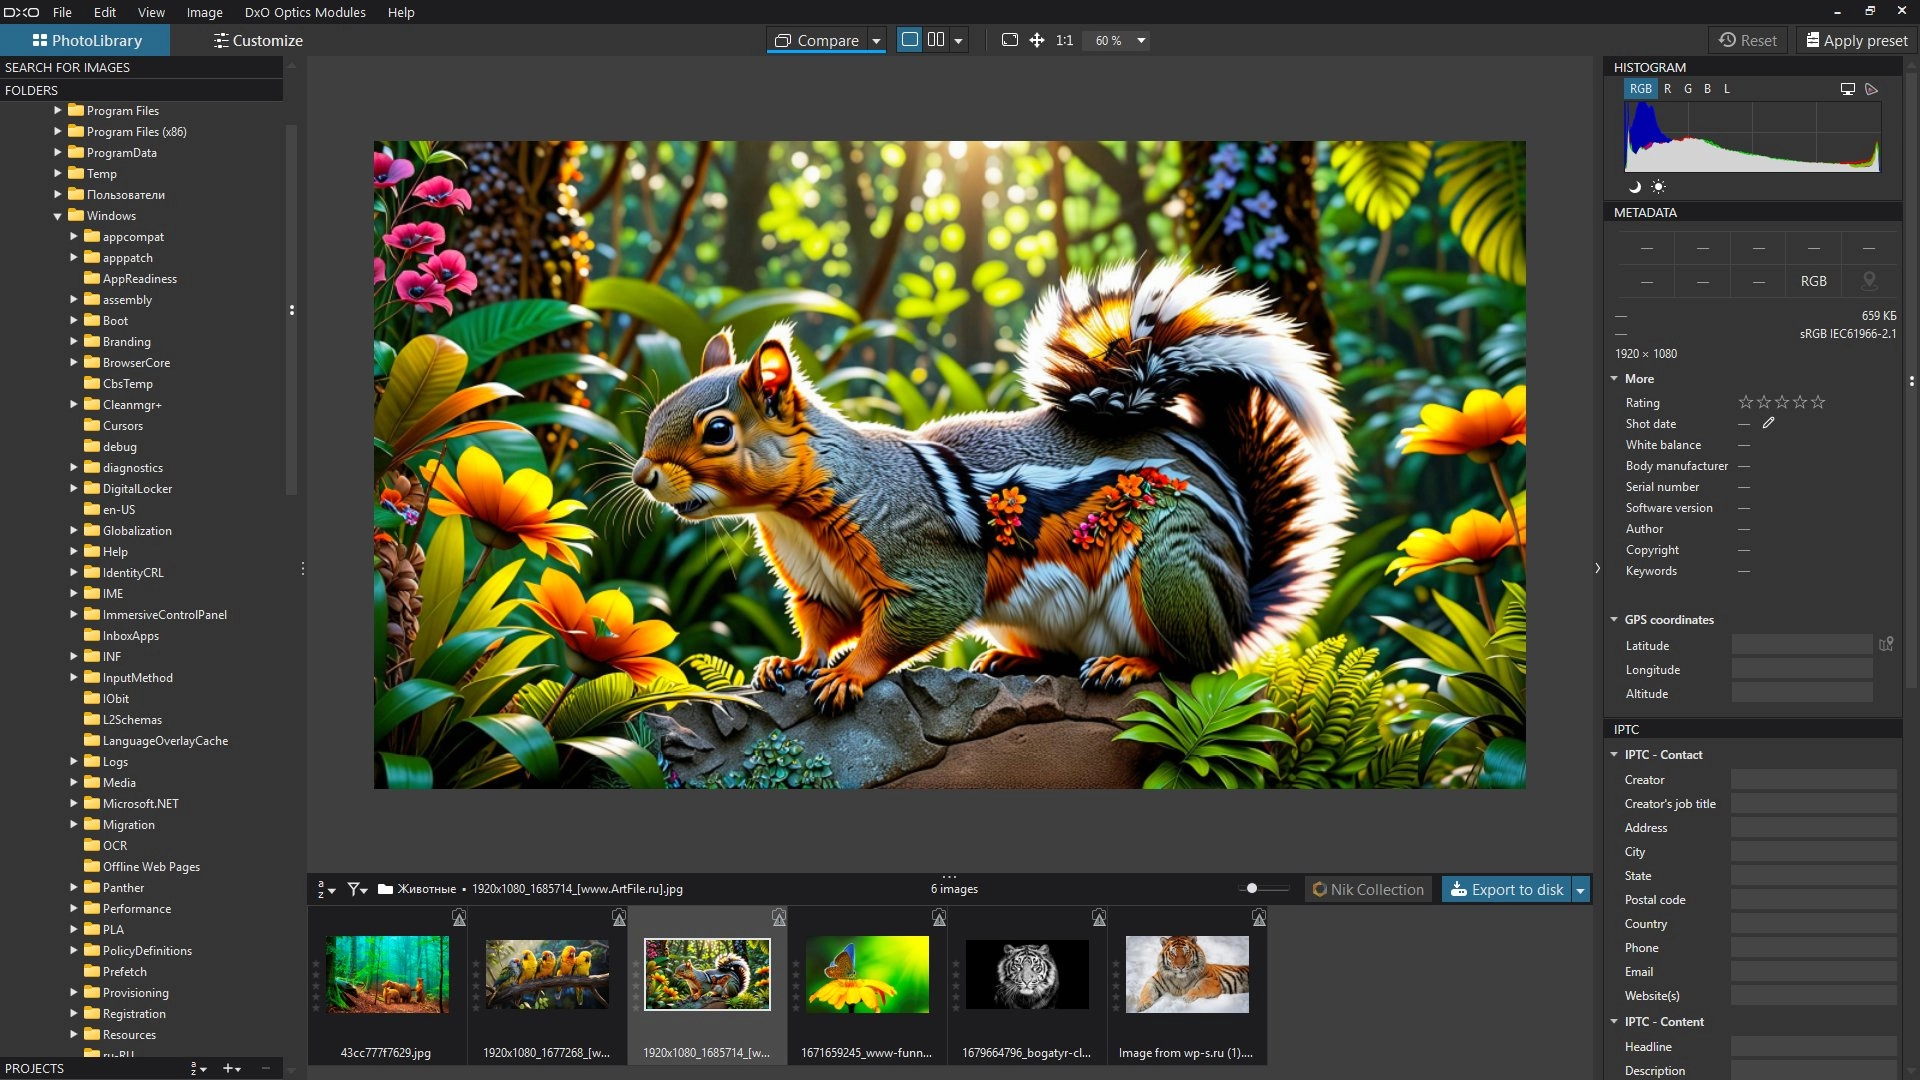Collapse the Windows folder in tree
The image size is (1920, 1080).
(58, 216)
